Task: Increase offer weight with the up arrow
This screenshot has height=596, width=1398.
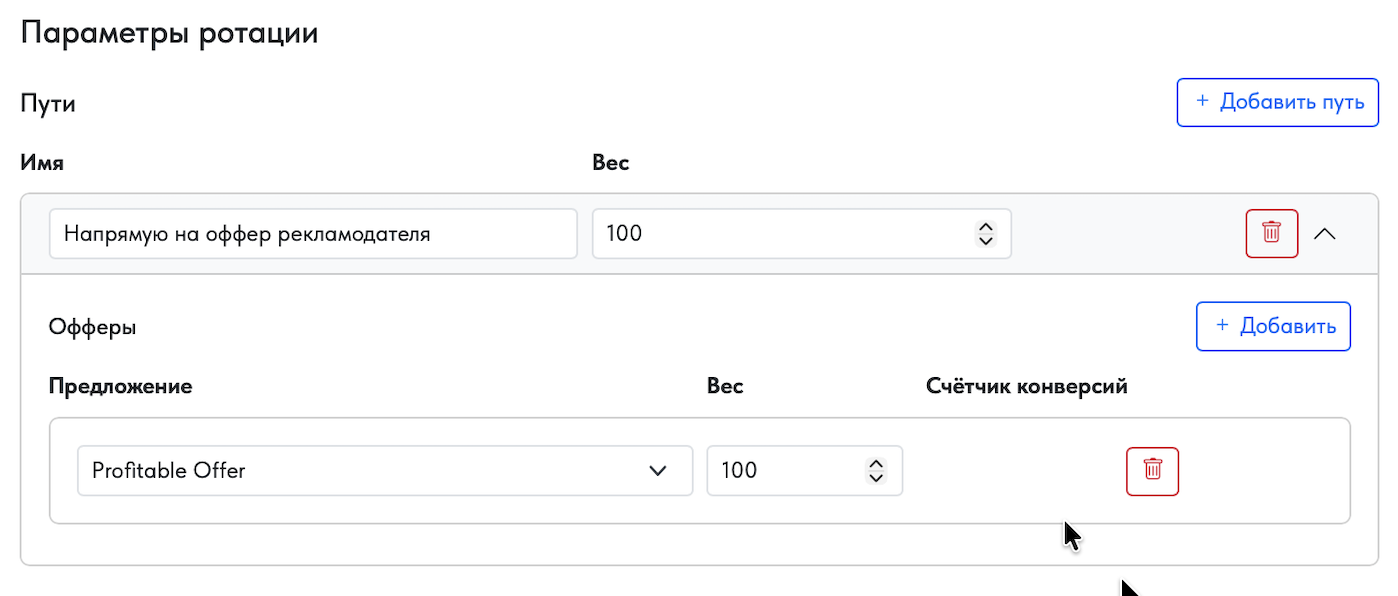Action: pos(876,464)
